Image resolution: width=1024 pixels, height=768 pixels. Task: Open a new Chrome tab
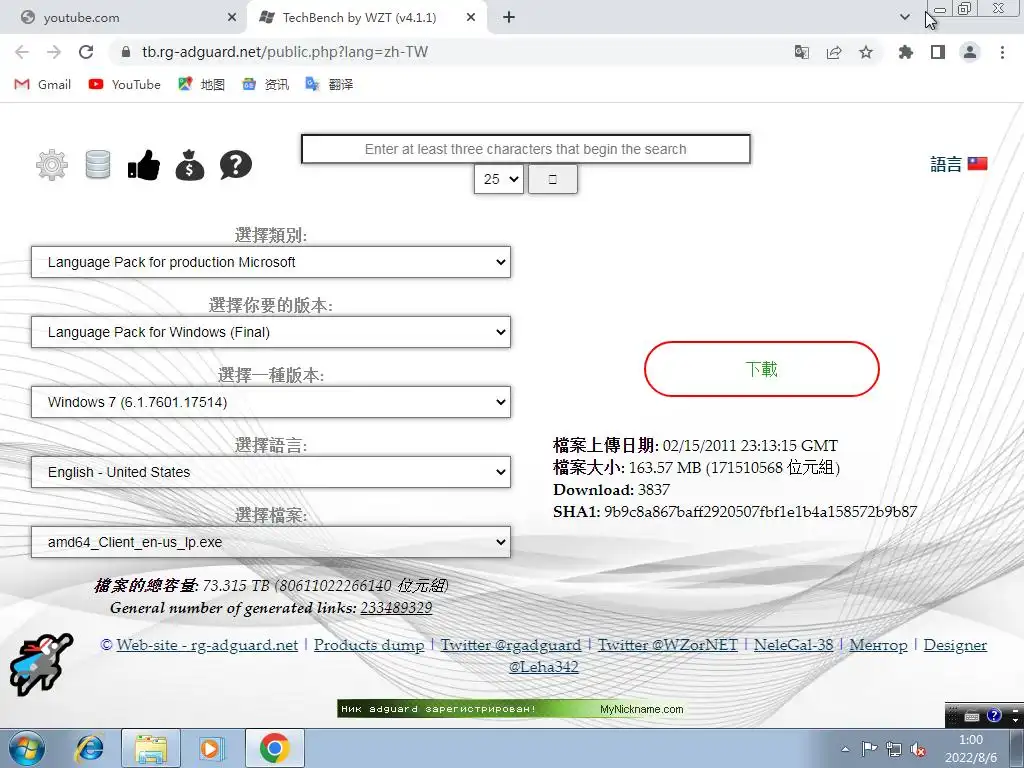coord(509,18)
